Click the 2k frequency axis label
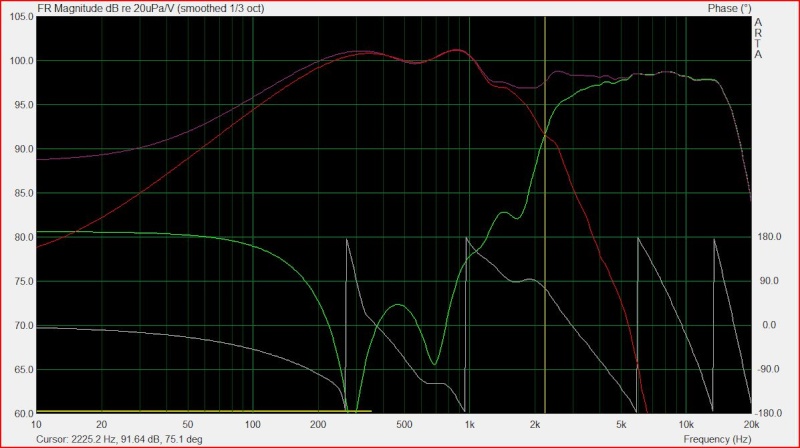Viewport: 800px width, 448px height. click(535, 425)
